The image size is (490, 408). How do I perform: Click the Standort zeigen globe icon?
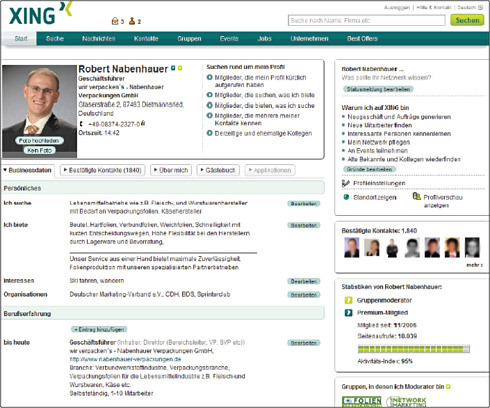[346, 197]
